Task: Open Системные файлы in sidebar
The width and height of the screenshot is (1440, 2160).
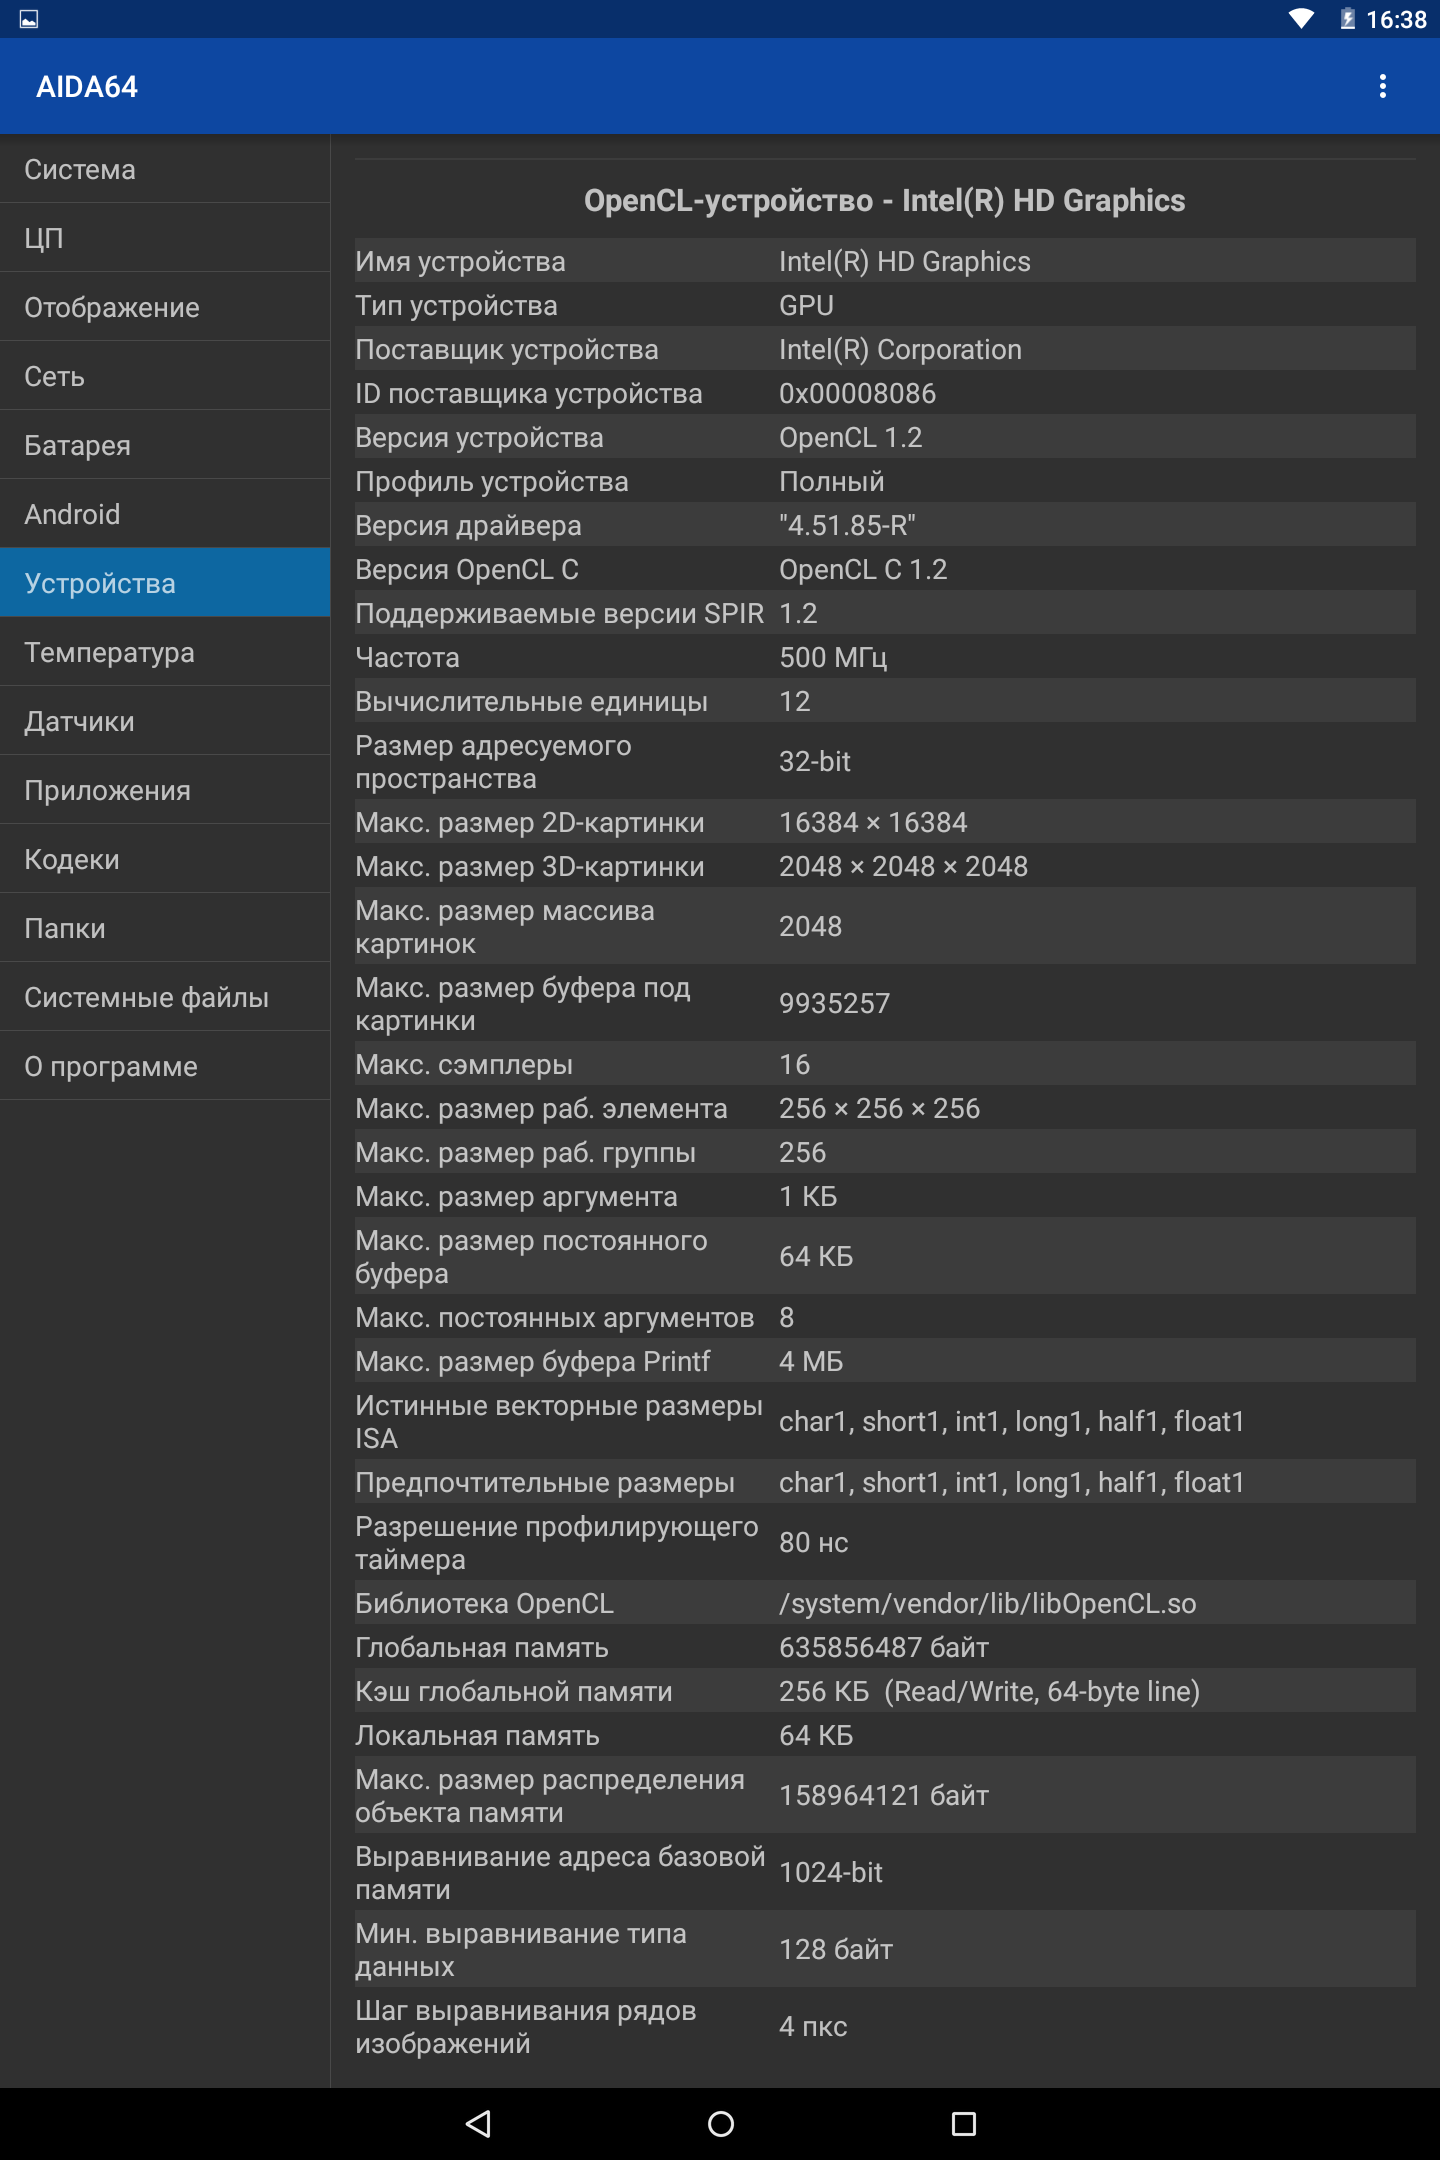Action: pos(165,997)
